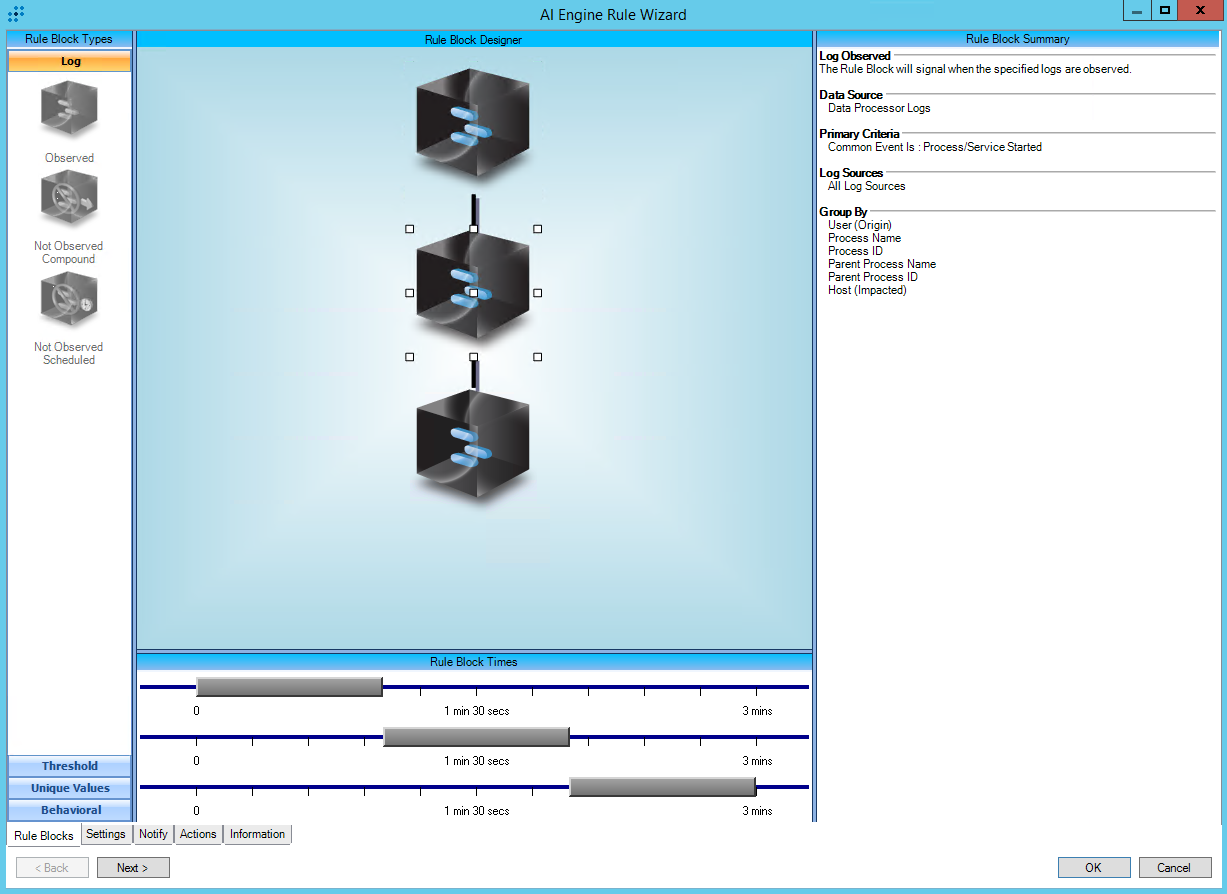The width and height of the screenshot is (1227, 894).
Task: Collapse the Log rule block category
Action: 69,62
